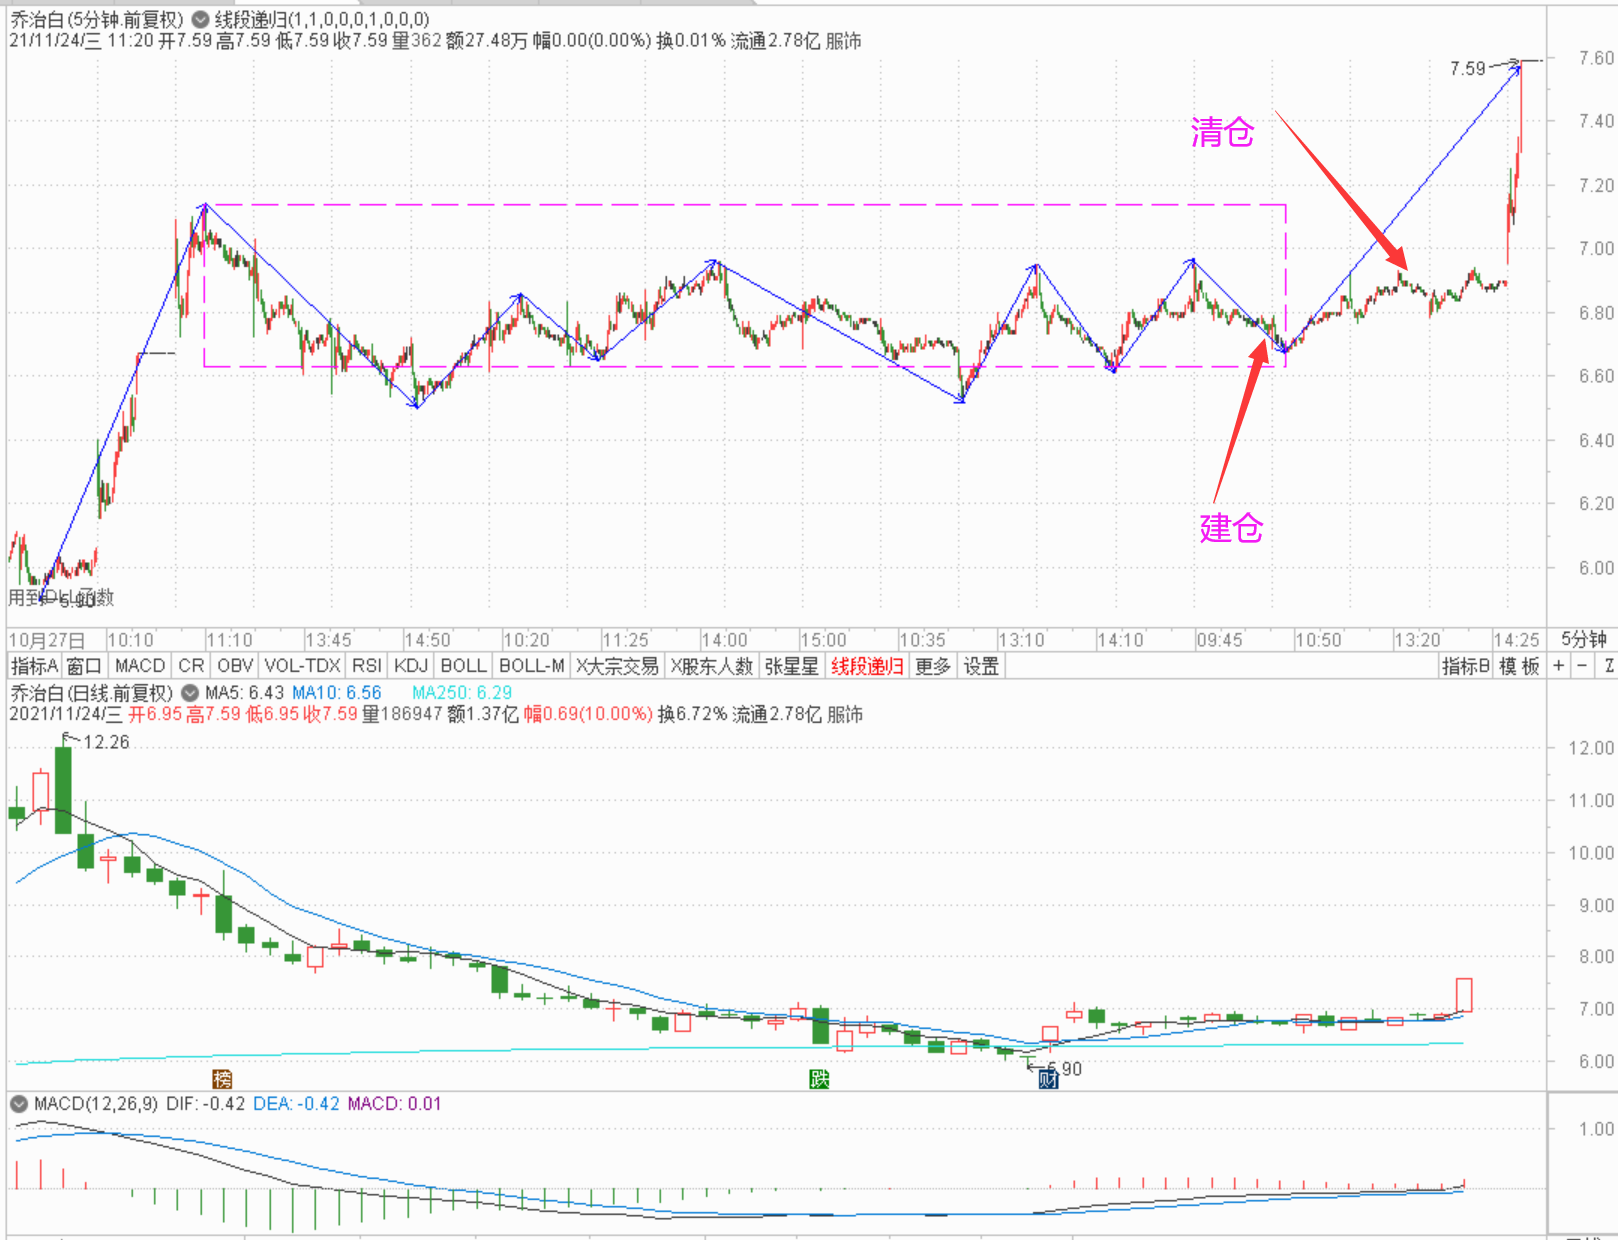Viewport: 1618px width, 1240px height.
Task: Click the blue 财 event marker icon
Action: click(x=1048, y=1079)
